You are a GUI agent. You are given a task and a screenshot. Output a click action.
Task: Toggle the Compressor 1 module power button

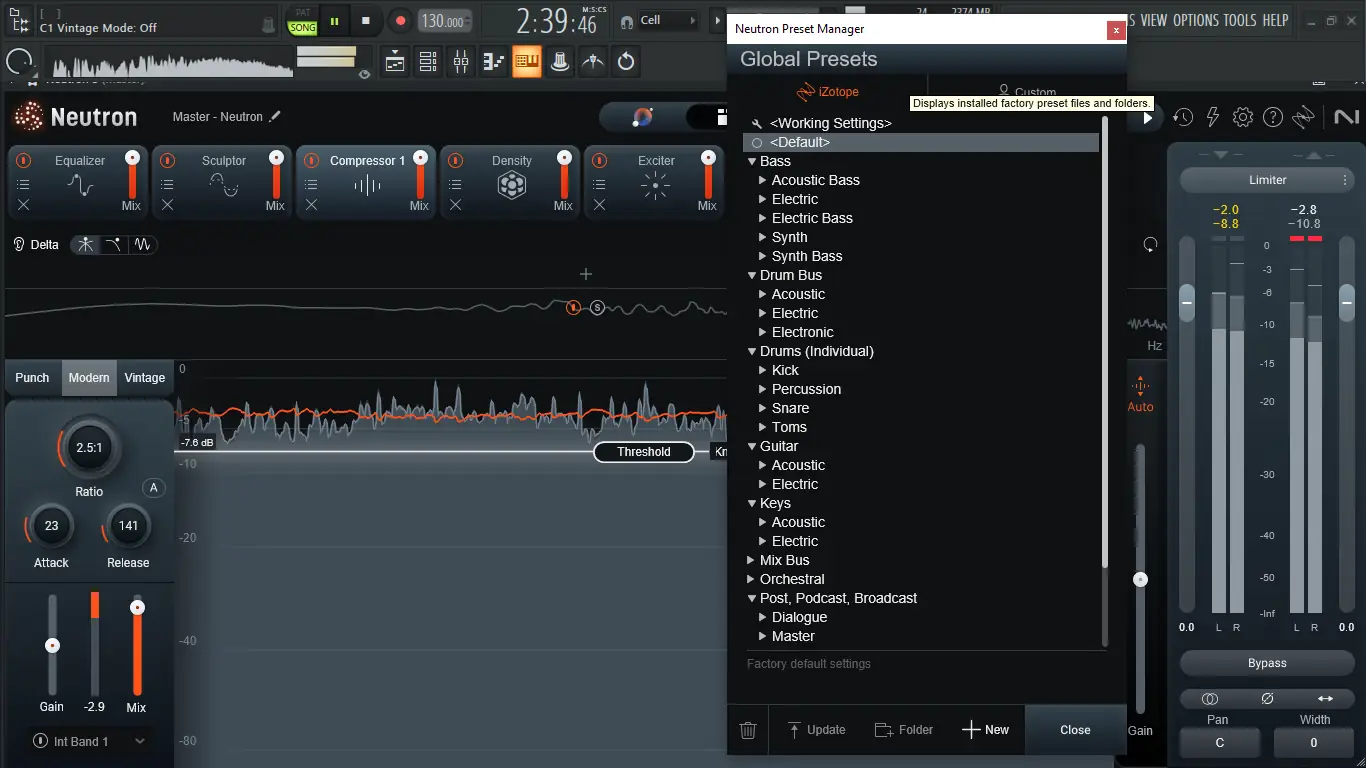[x=312, y=160]
